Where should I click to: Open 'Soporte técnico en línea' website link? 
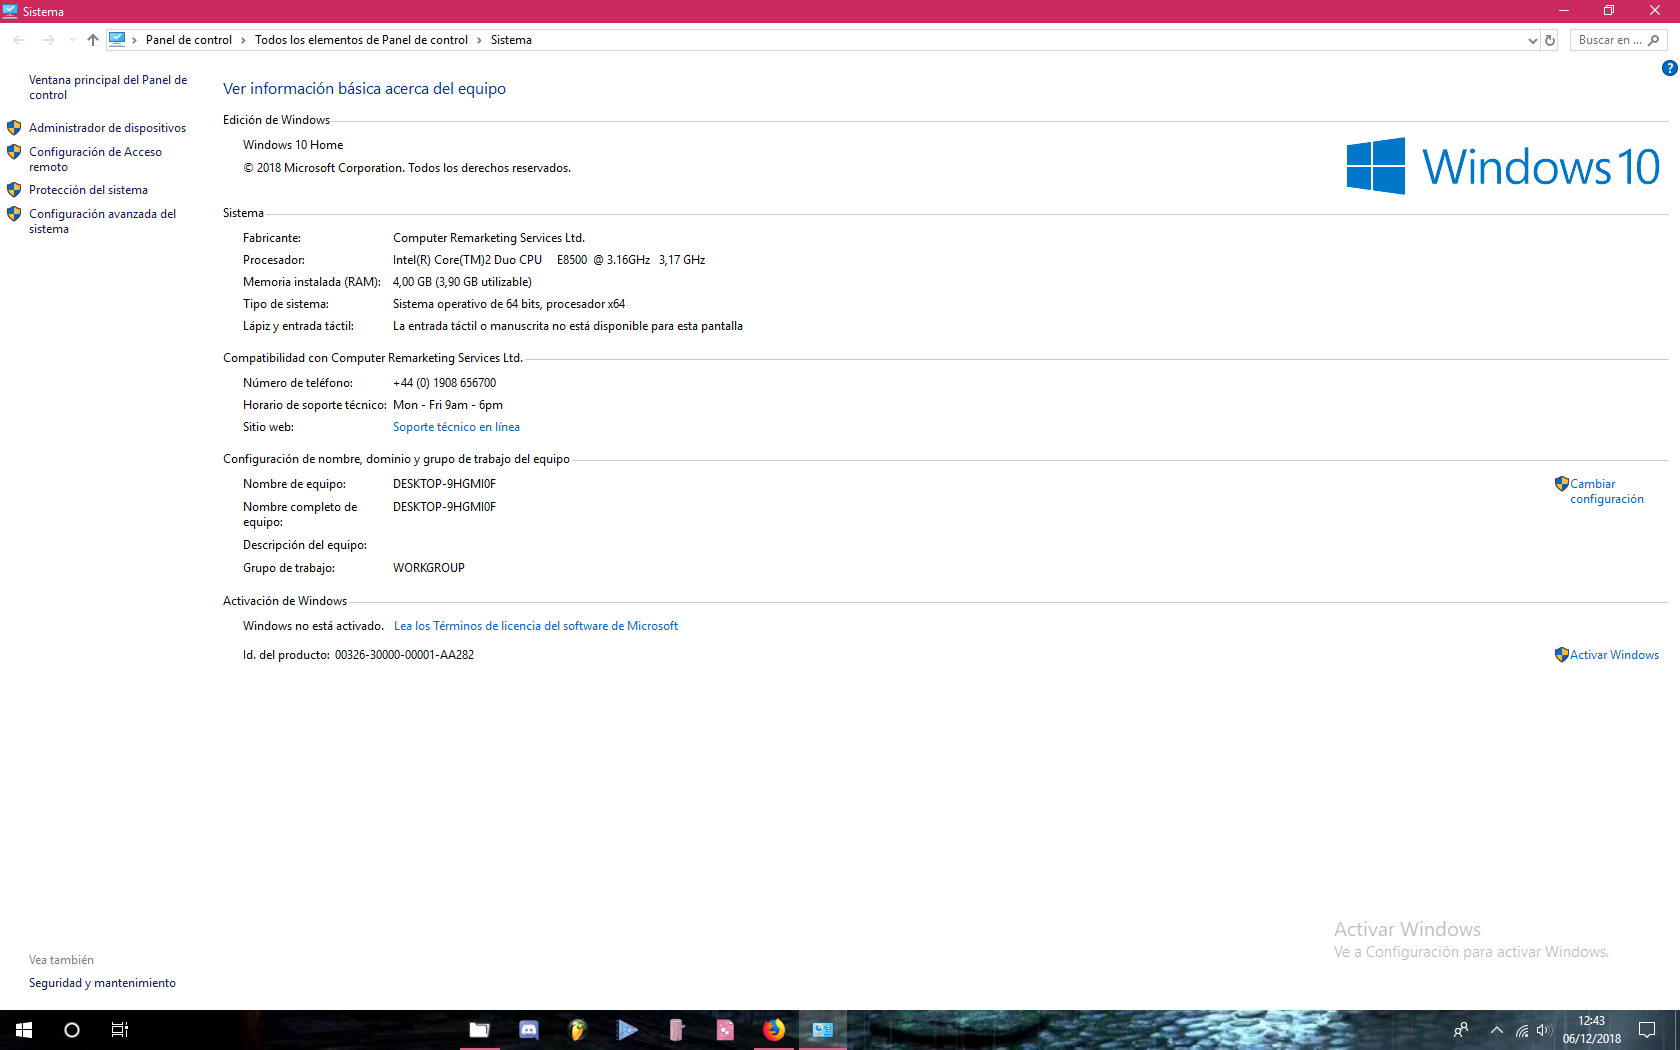coord(456,427)
